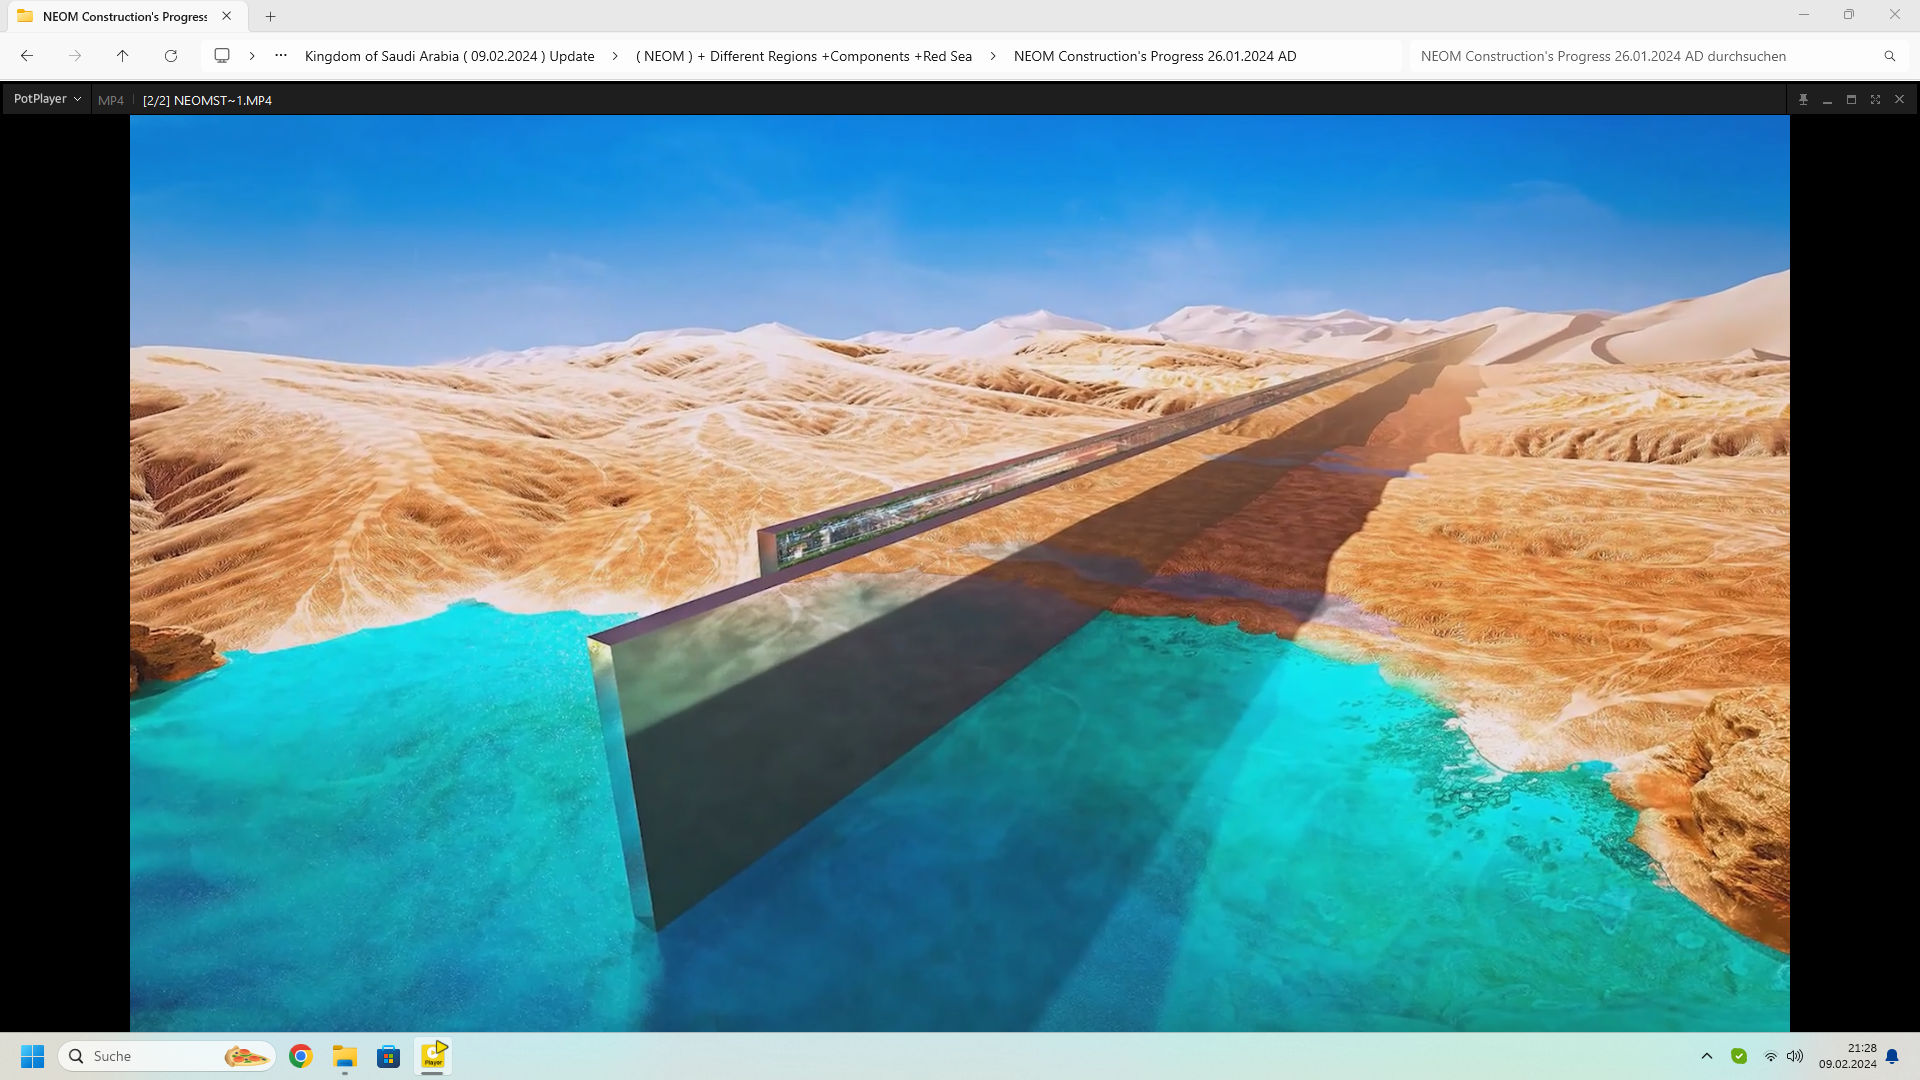
Task: Switch PotPlayer to fullscreen mode
Action: [x=1875, y=100]
